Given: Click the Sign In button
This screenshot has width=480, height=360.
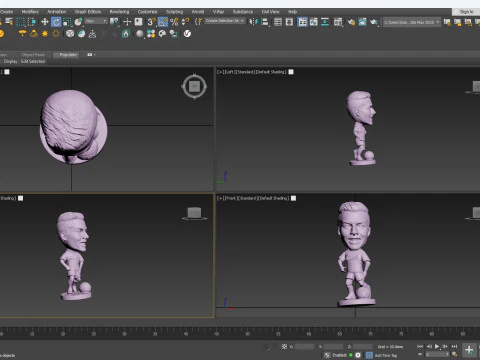Looking at the screenshot, I should (466, 12).
